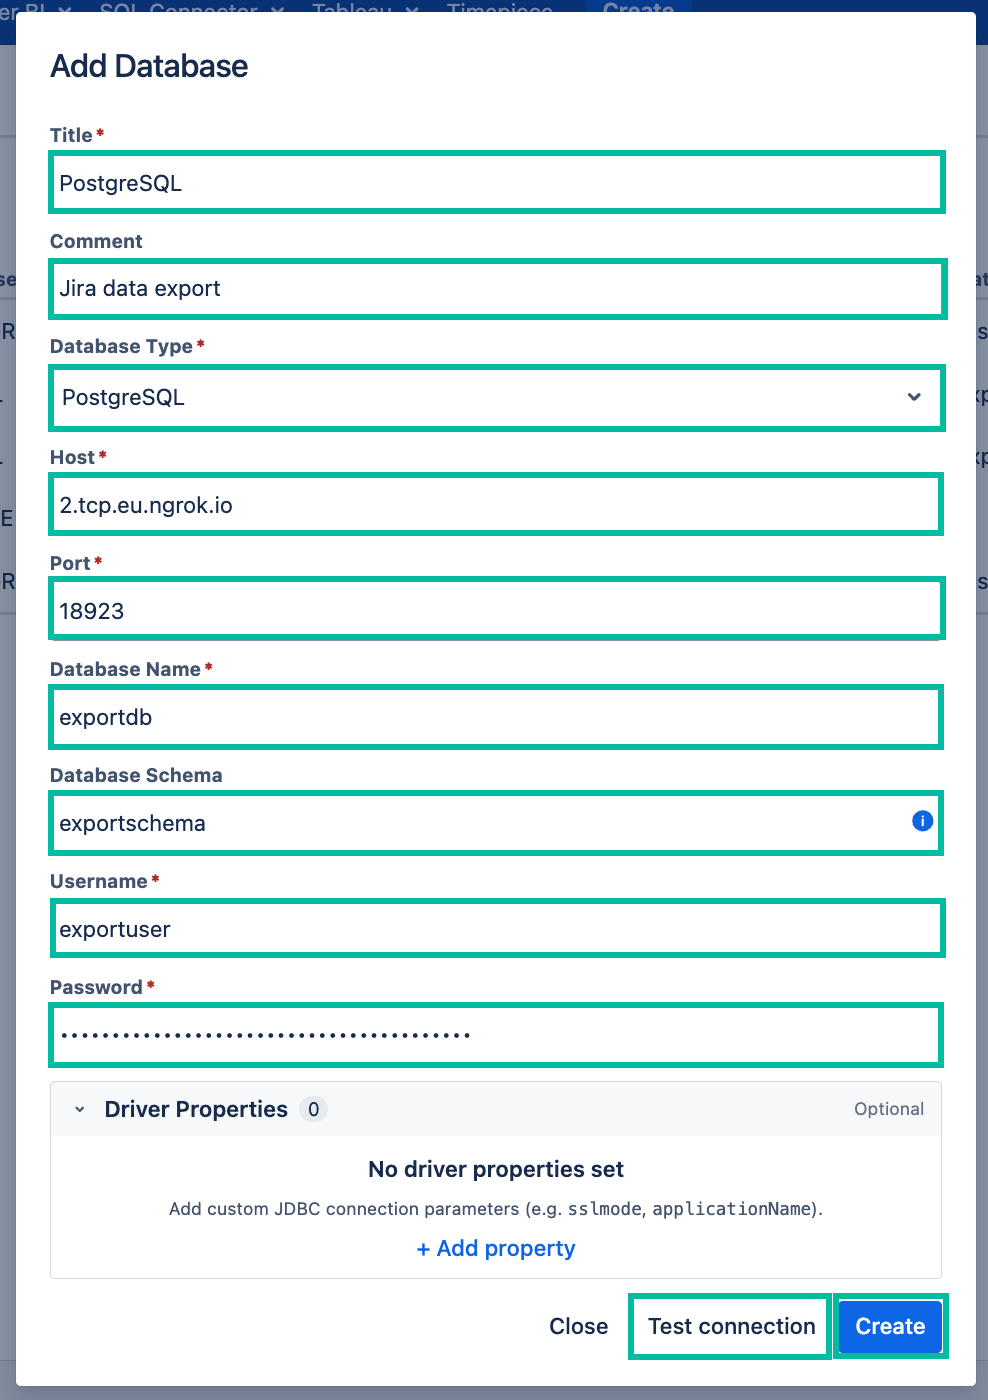Viewport: 988px width, 1400px height.
Task: Collapse the Driver Properties chevron
Action: [80, 1109]
